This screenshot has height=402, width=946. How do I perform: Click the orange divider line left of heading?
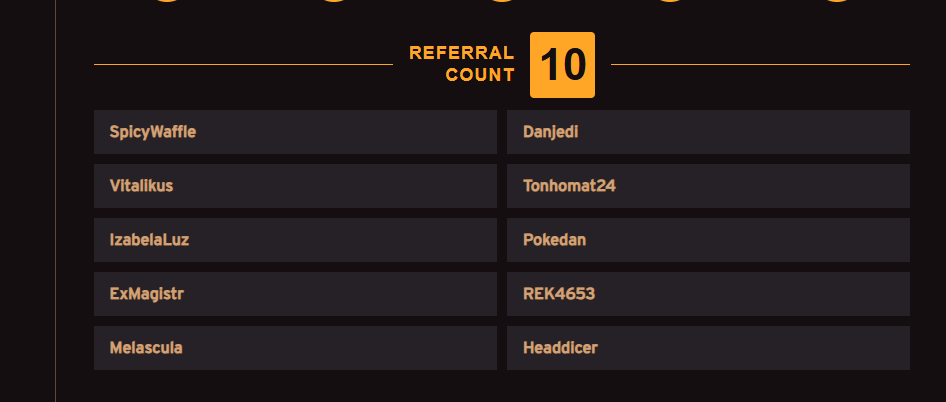(243, 65)
